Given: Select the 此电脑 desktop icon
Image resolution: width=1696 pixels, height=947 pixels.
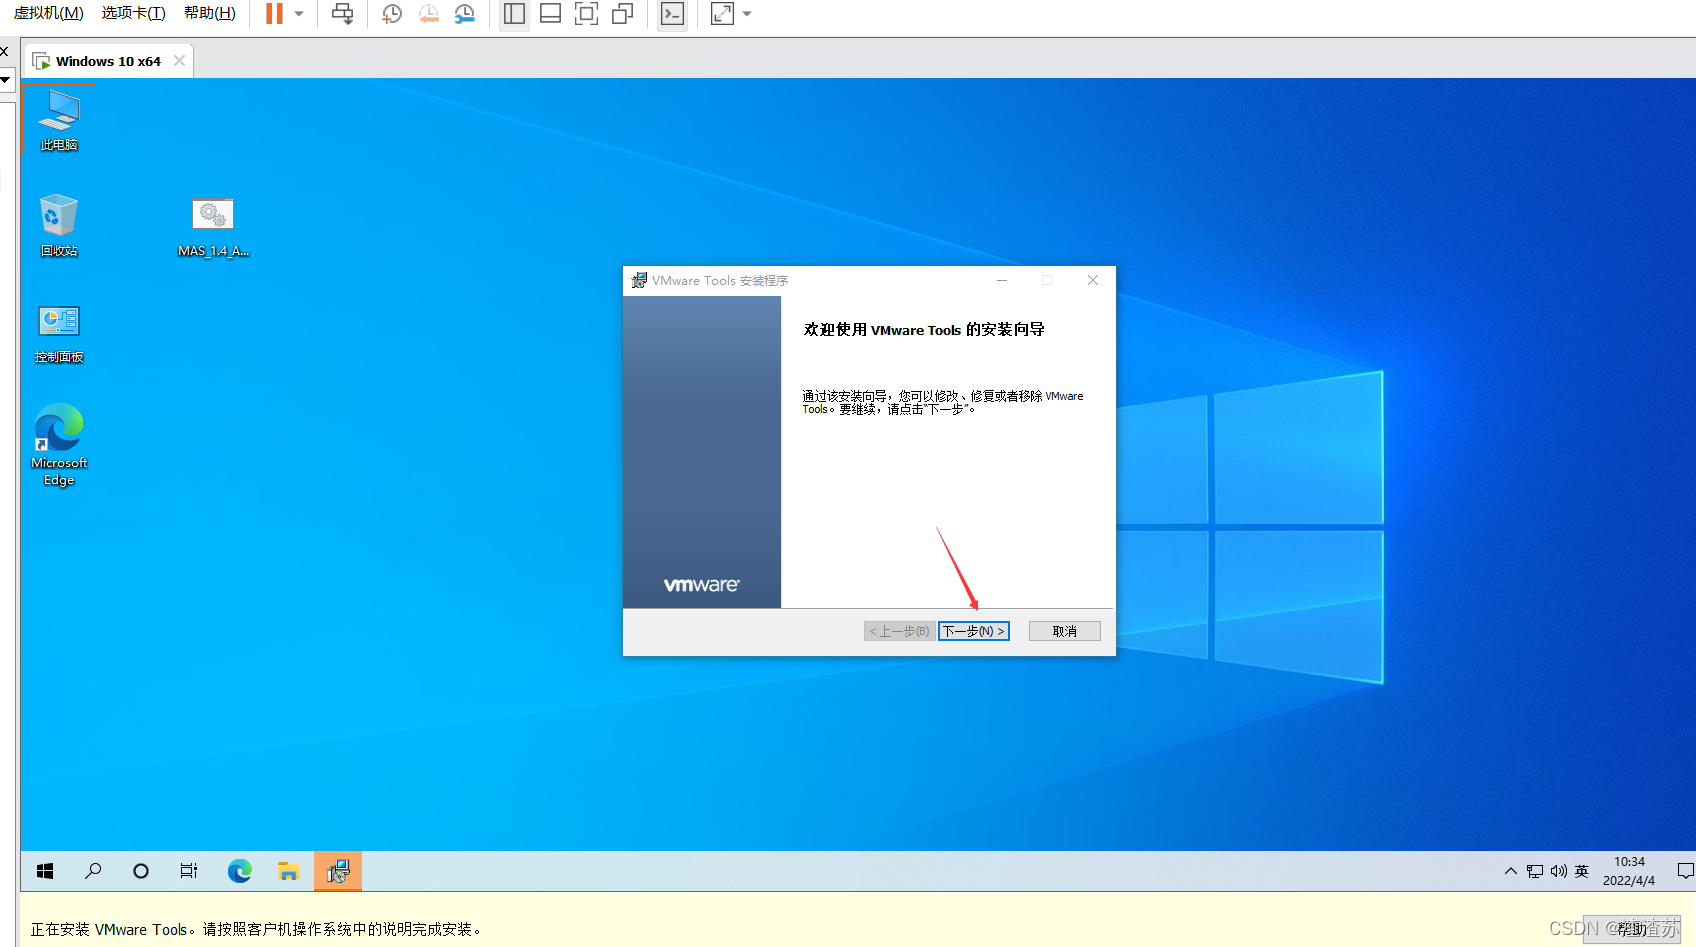Looking at the screenshot, I should (x=59, y=119).
